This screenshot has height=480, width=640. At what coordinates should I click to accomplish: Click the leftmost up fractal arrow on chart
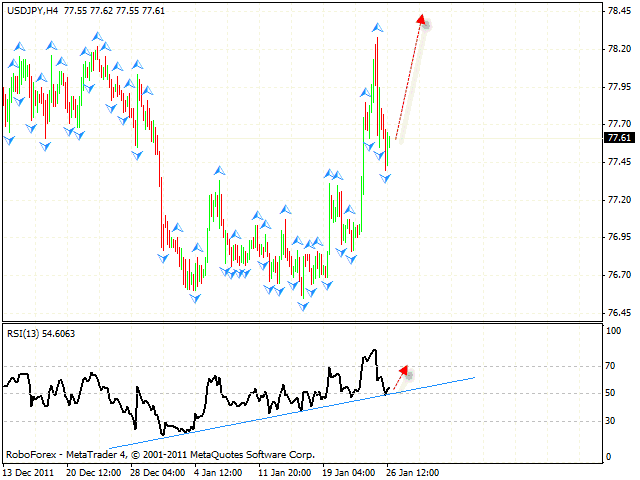tap(18, 45)
